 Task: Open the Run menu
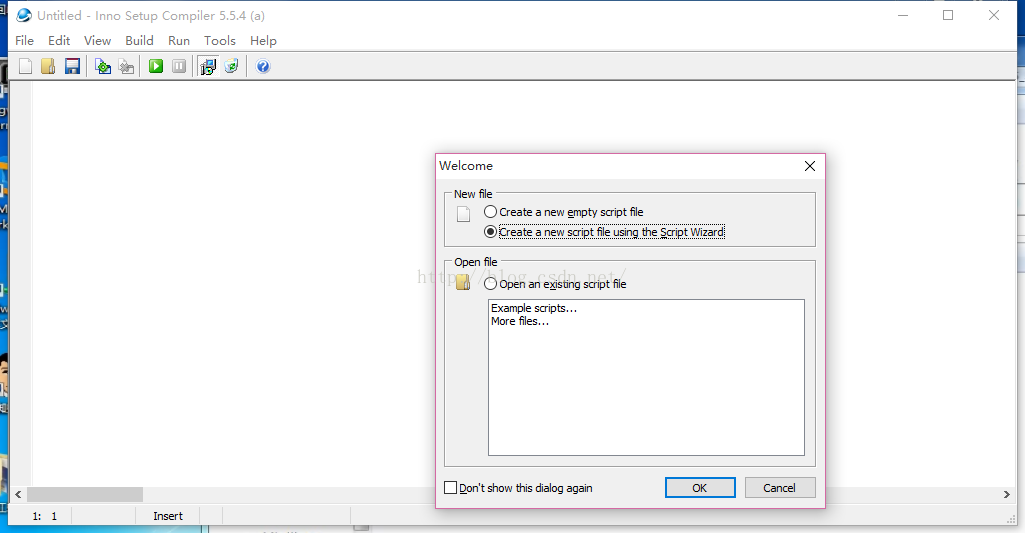tap(178, 41)
